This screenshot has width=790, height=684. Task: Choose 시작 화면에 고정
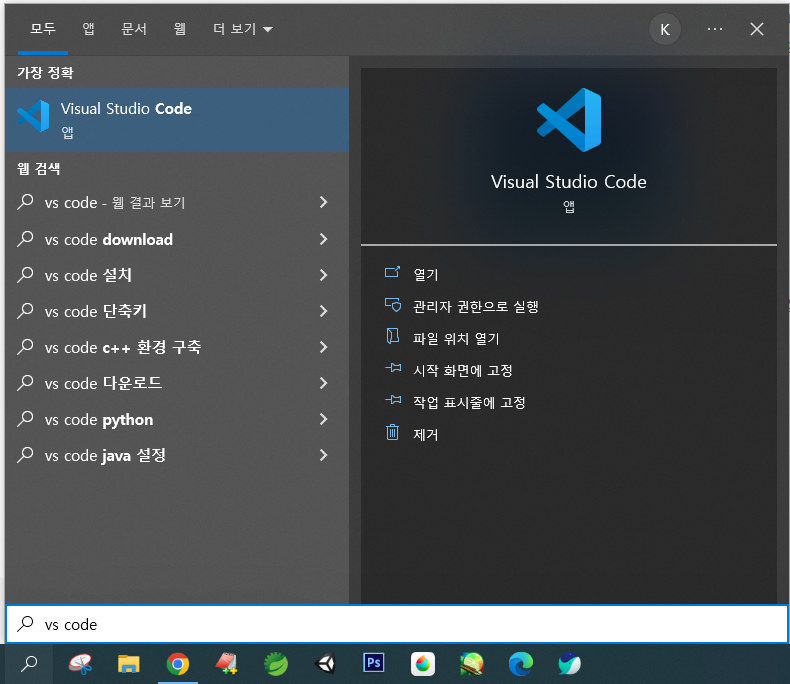point(463,370)
